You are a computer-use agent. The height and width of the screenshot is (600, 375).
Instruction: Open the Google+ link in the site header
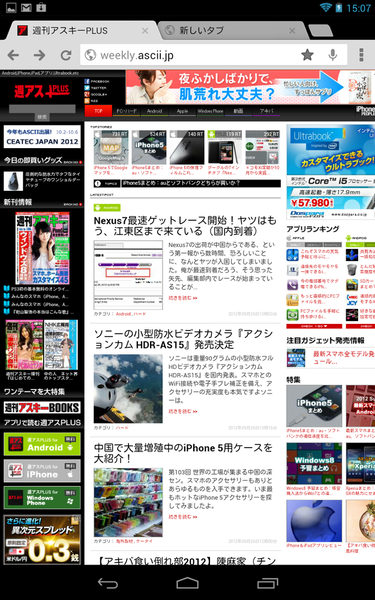96,95
